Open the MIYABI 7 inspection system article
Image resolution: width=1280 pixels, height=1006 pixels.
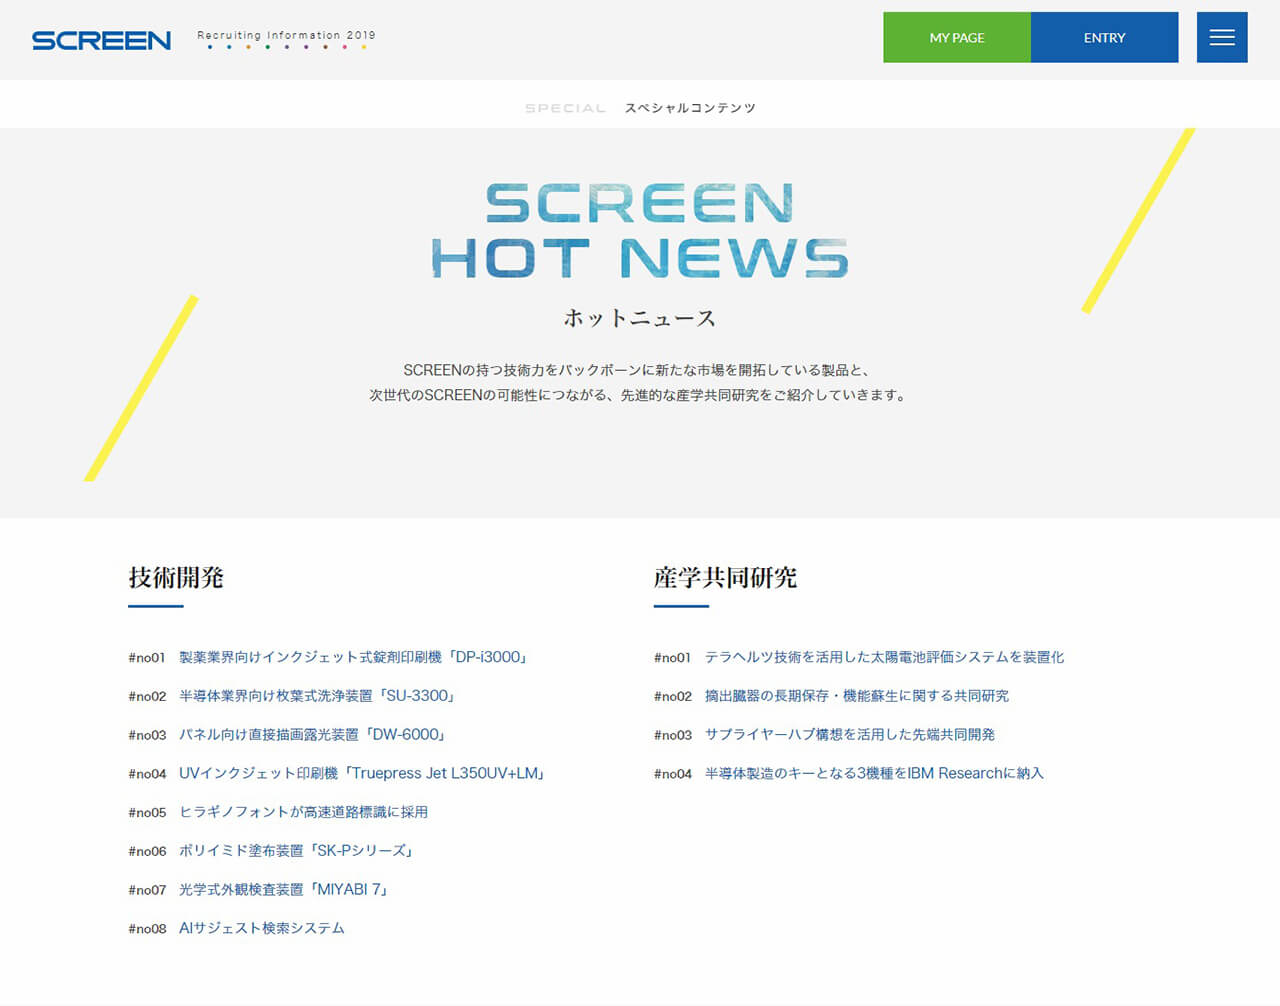point(283,890)
